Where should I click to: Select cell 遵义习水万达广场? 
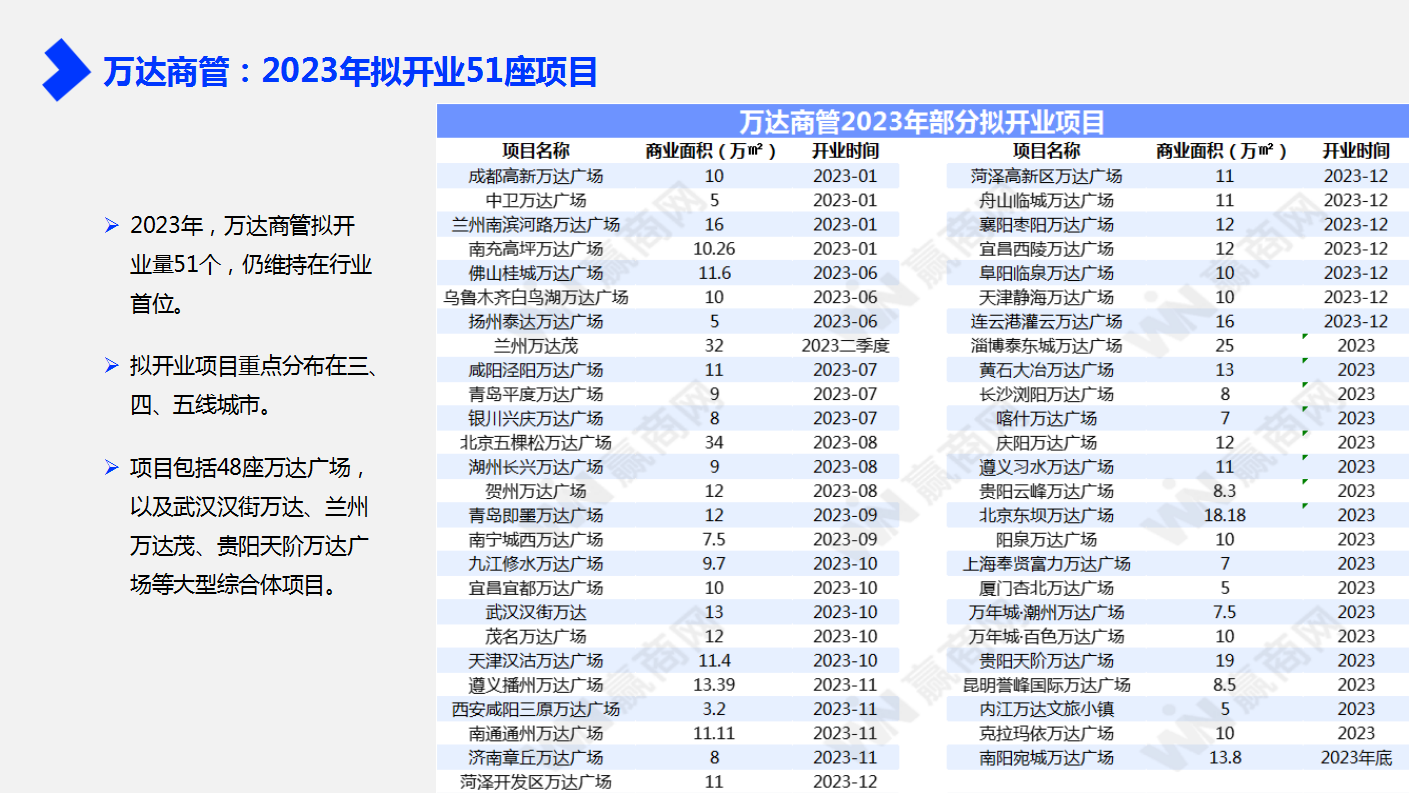1046,467
